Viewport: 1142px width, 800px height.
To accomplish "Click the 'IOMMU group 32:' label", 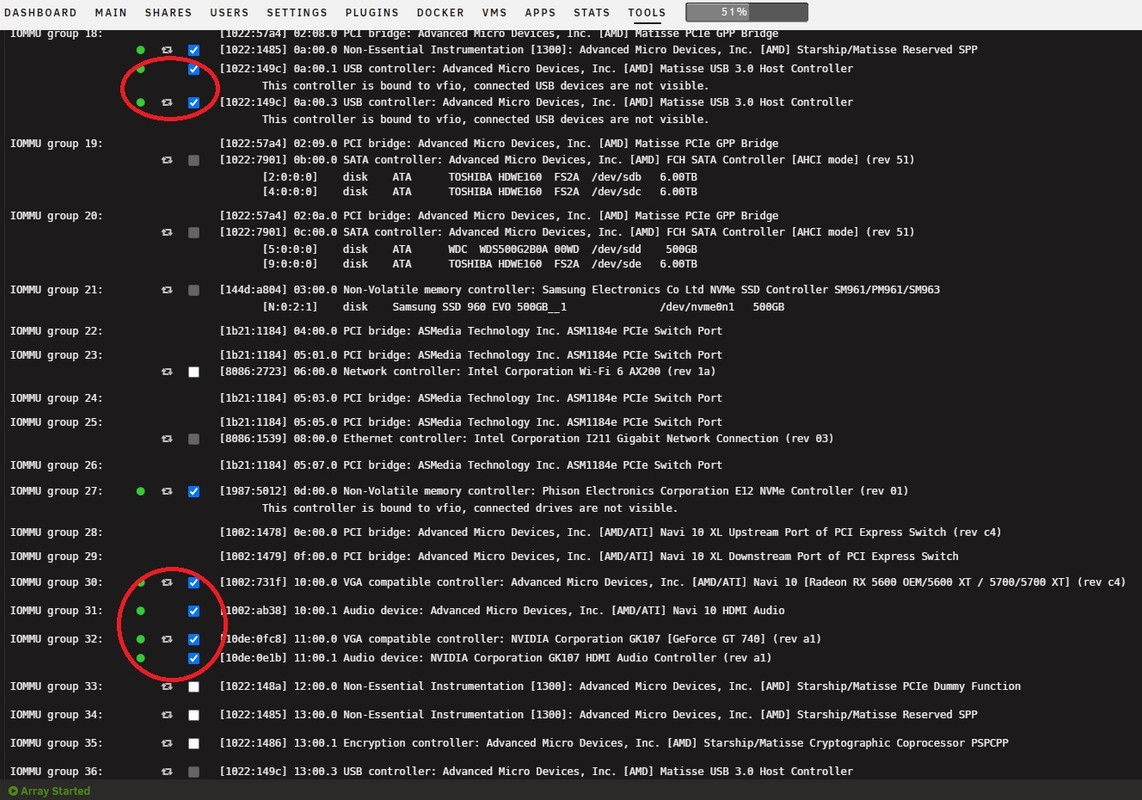I will pyautogui.click(x=56, y=639).
